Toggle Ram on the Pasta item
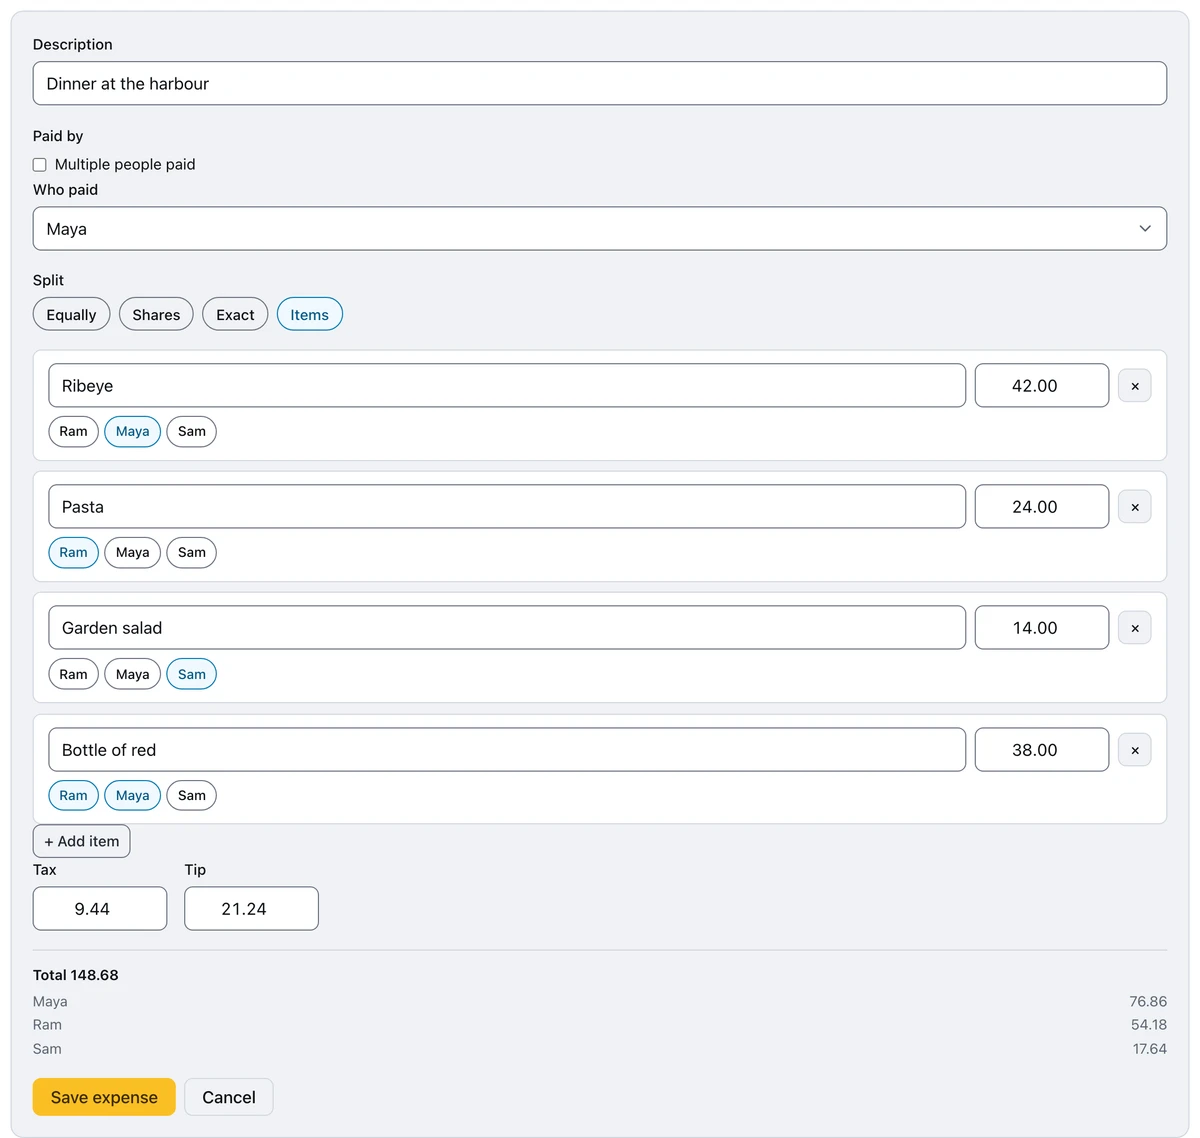 point(73,553)
